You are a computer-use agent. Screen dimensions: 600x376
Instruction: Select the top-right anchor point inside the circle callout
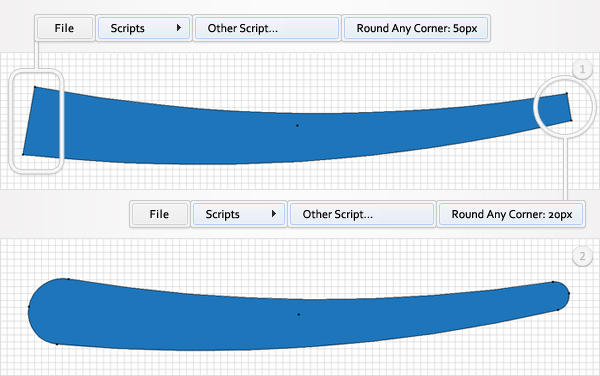(567, 93)
